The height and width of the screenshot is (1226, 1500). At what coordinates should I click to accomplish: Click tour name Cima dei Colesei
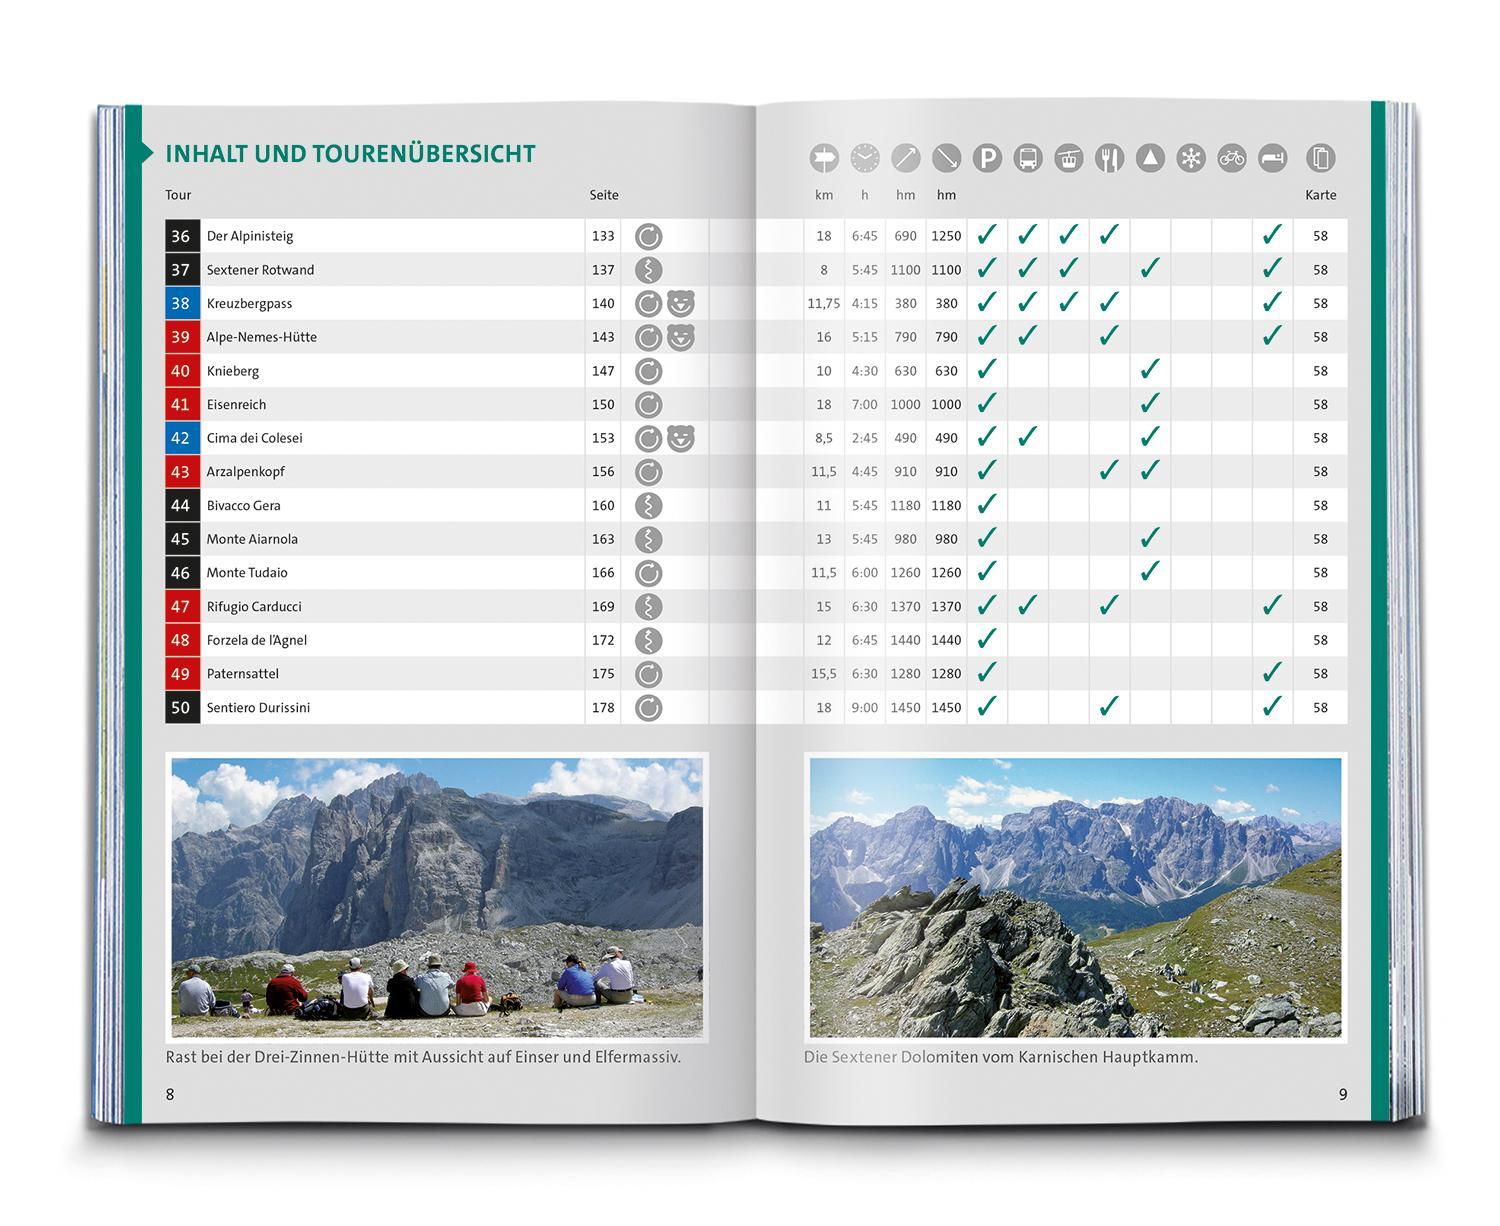click(254, 438)
